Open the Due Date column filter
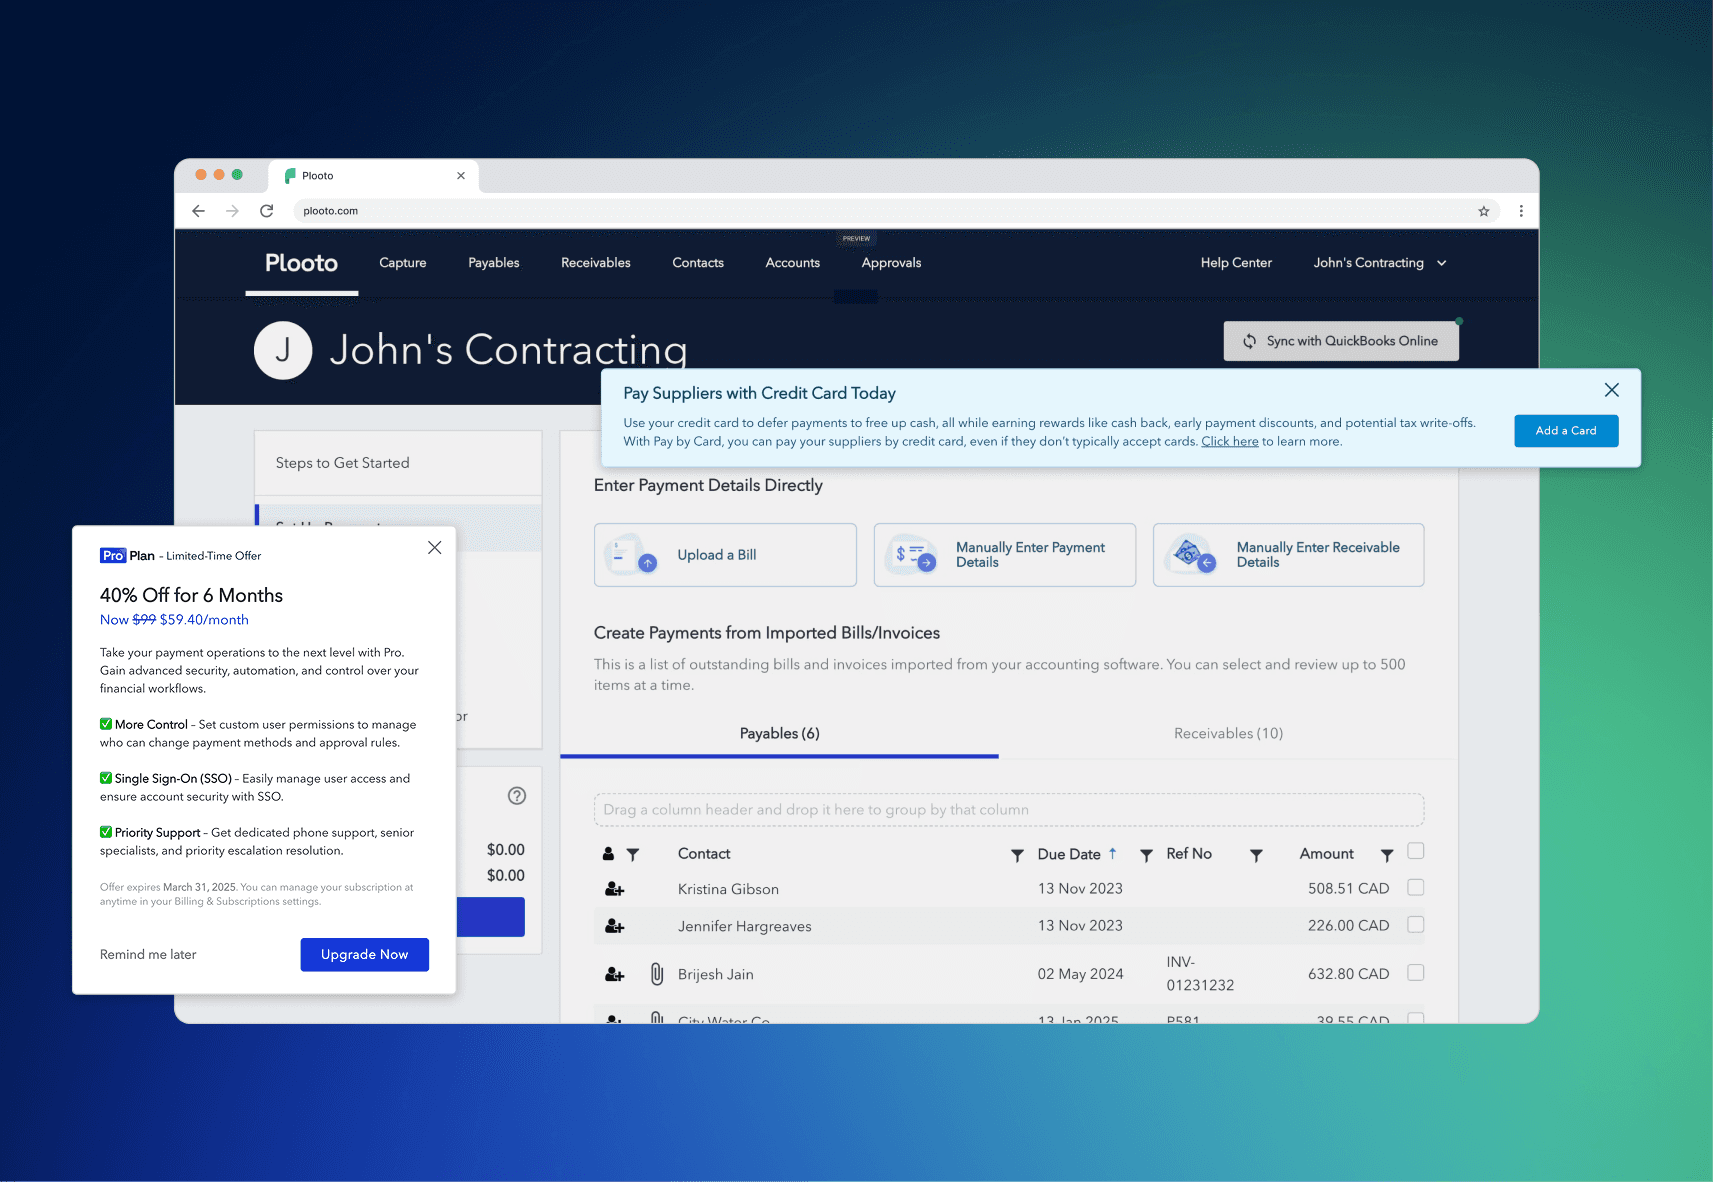The width and height of the screenshot is (1714, 1182). click(x=1146, y=855)
